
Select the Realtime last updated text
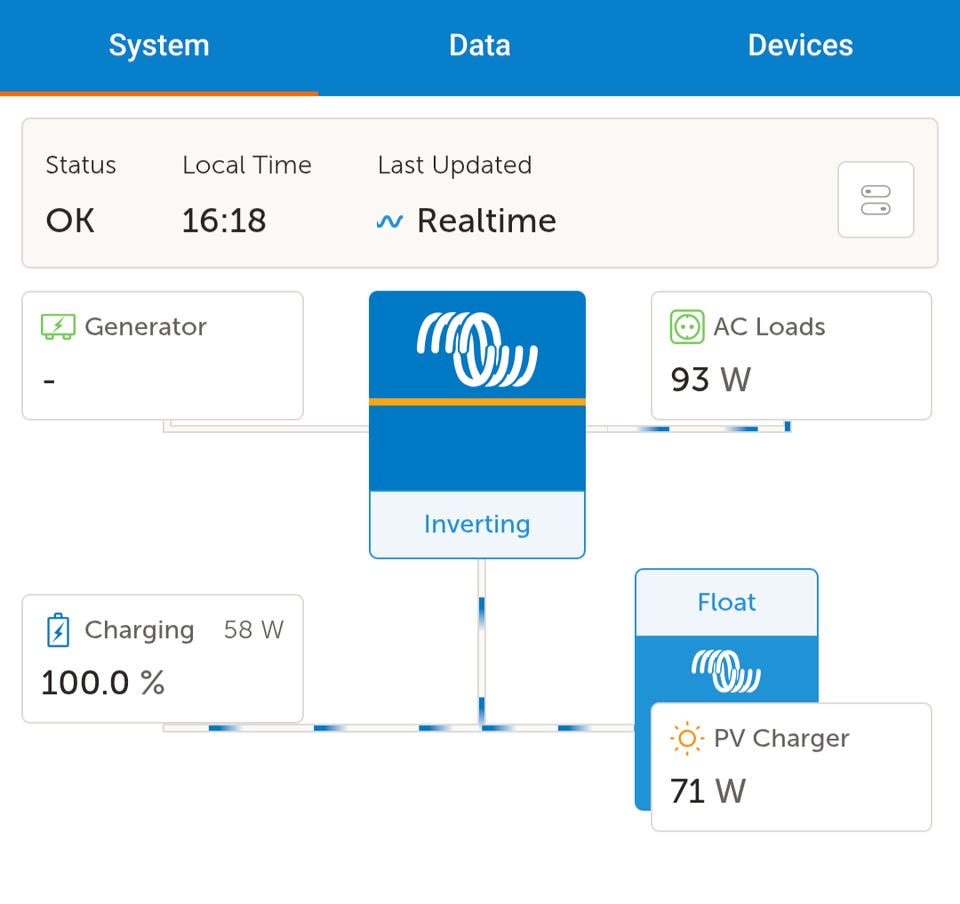pyautogui.click(x=487, y=221)
